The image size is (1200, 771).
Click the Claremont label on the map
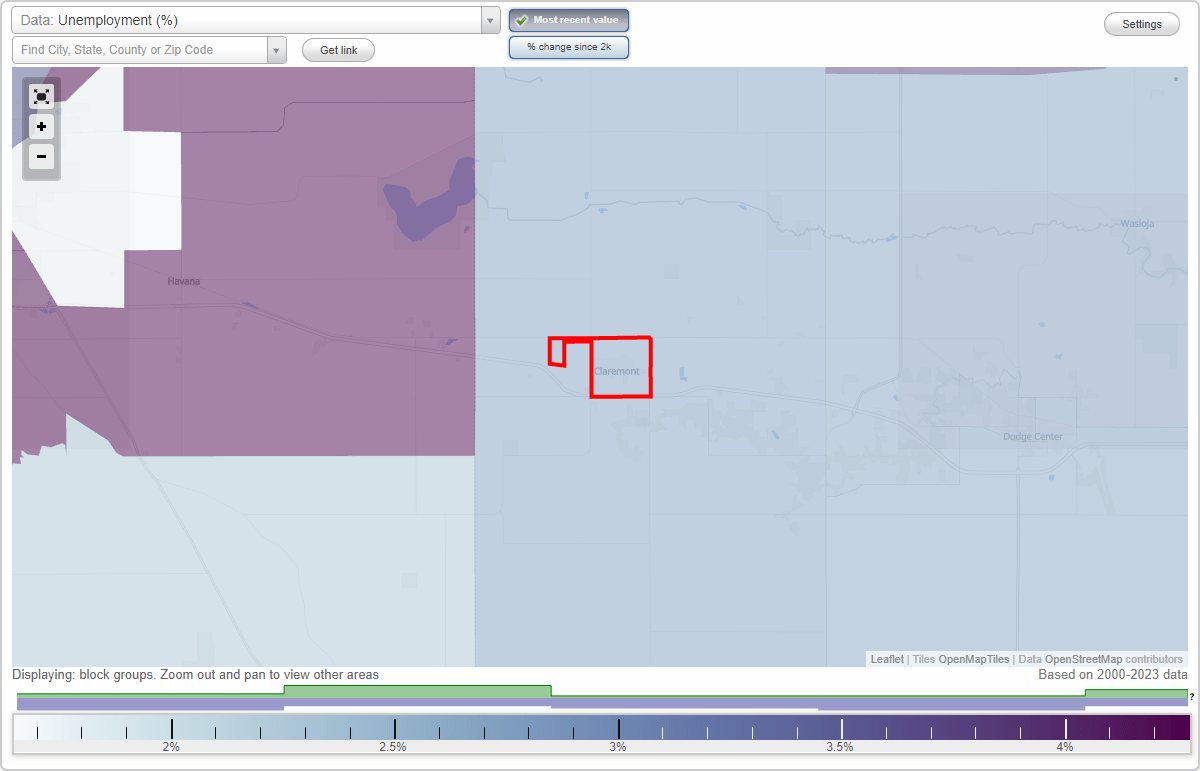tap(616, 371)
